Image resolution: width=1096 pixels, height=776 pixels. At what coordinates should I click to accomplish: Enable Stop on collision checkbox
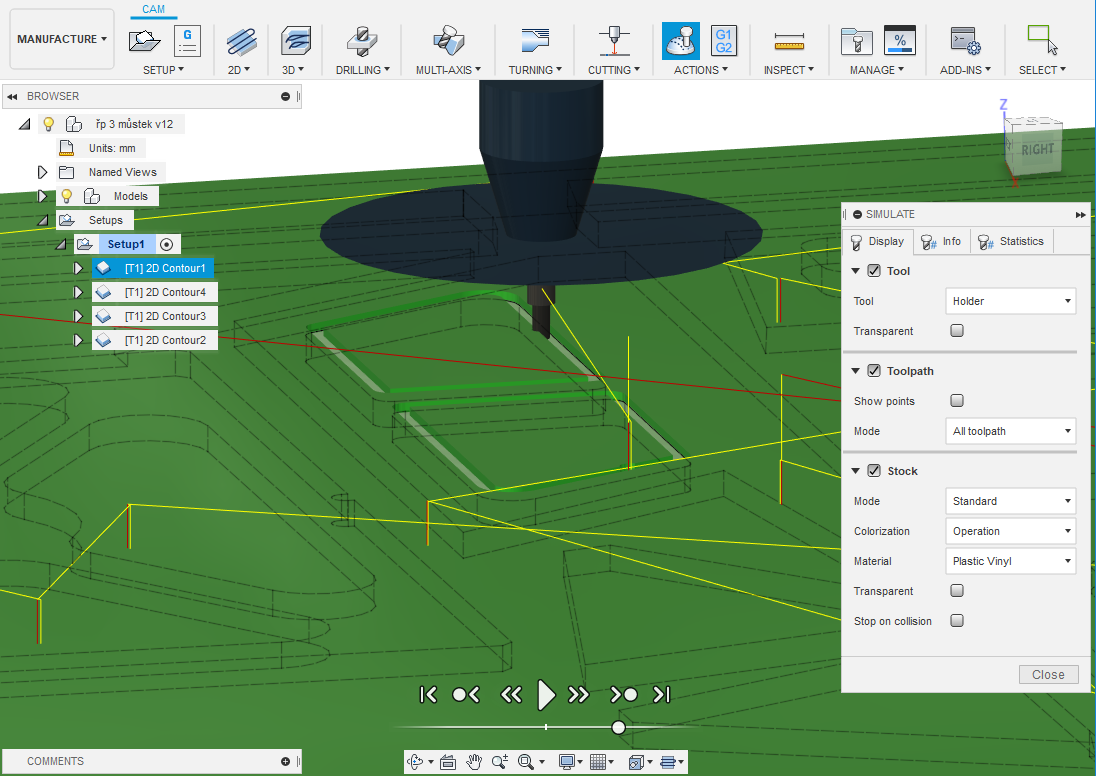pos(957,621)
